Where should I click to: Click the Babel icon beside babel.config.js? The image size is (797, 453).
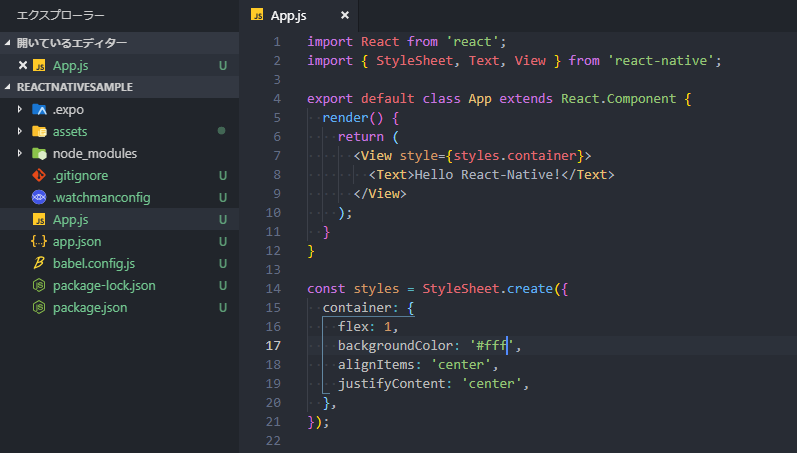pos(39,263)
